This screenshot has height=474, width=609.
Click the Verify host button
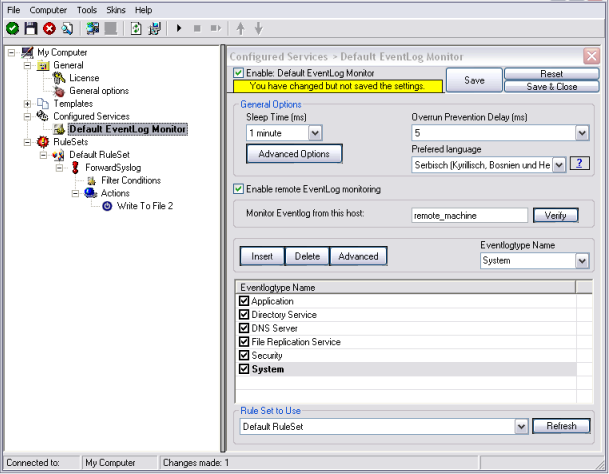coord(555,215)
